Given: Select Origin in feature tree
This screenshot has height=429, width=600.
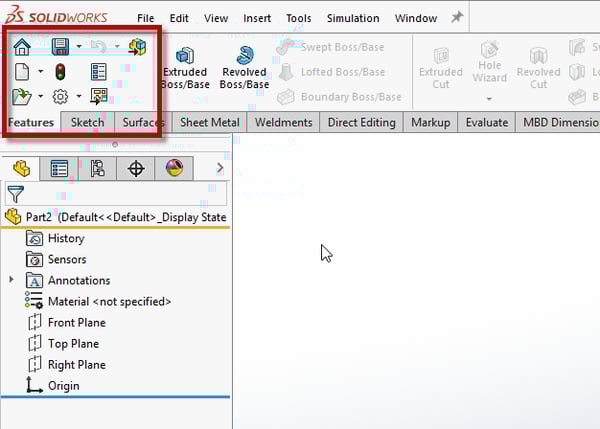Looking at the screenshot, I should tap(53, 385).
